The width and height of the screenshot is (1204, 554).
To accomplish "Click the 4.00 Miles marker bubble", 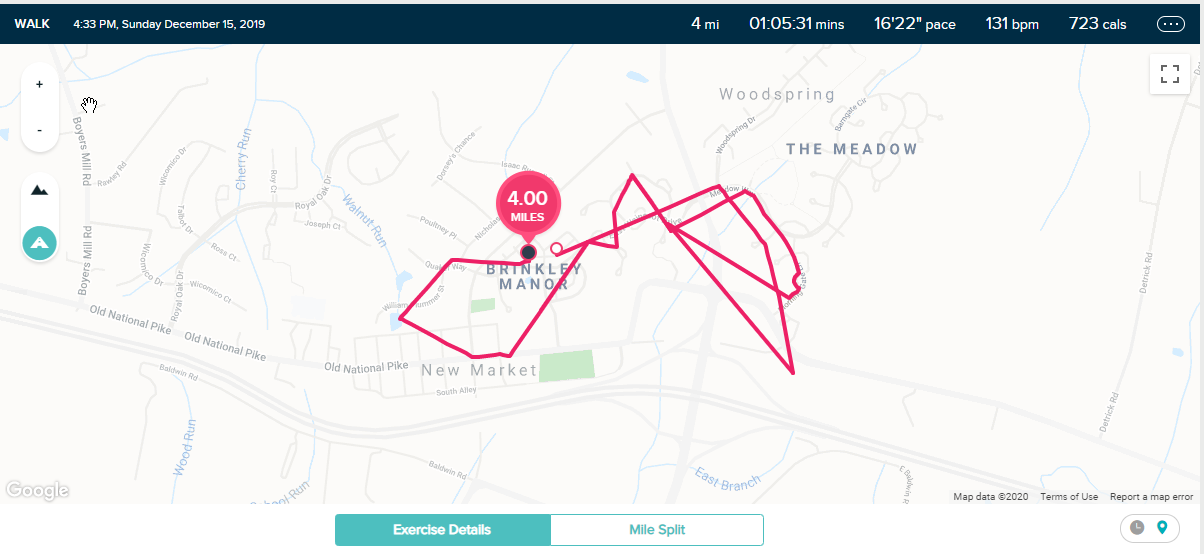I will (x=528, y=205).
